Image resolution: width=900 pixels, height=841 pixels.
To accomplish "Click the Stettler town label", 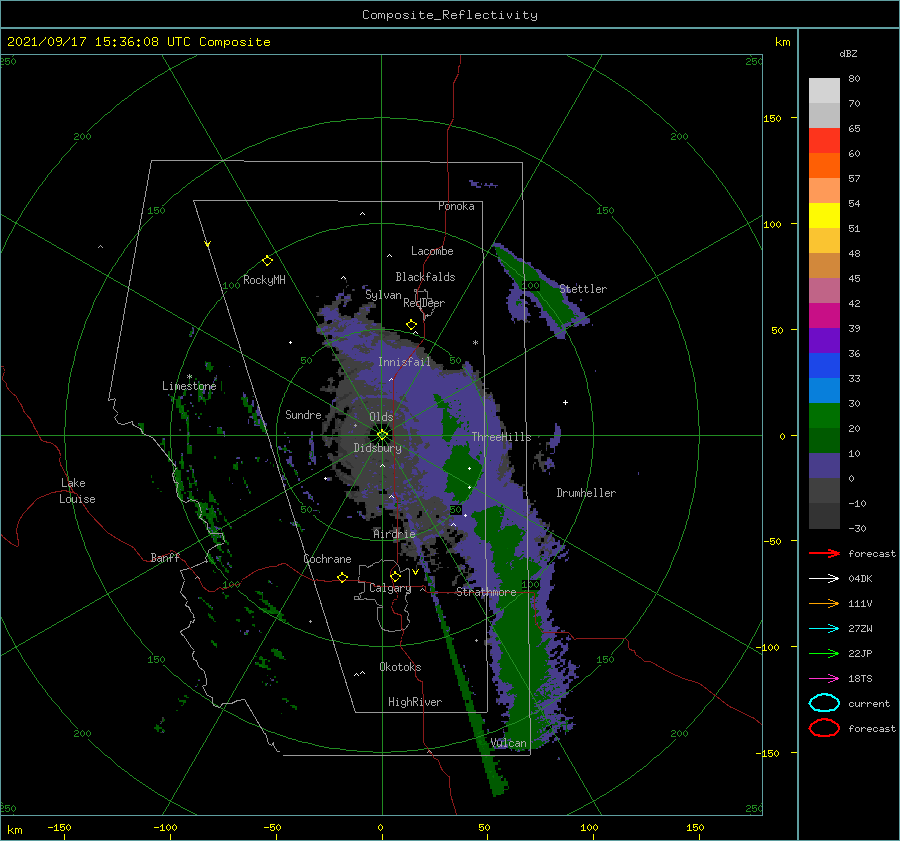I will pos(583,289).
